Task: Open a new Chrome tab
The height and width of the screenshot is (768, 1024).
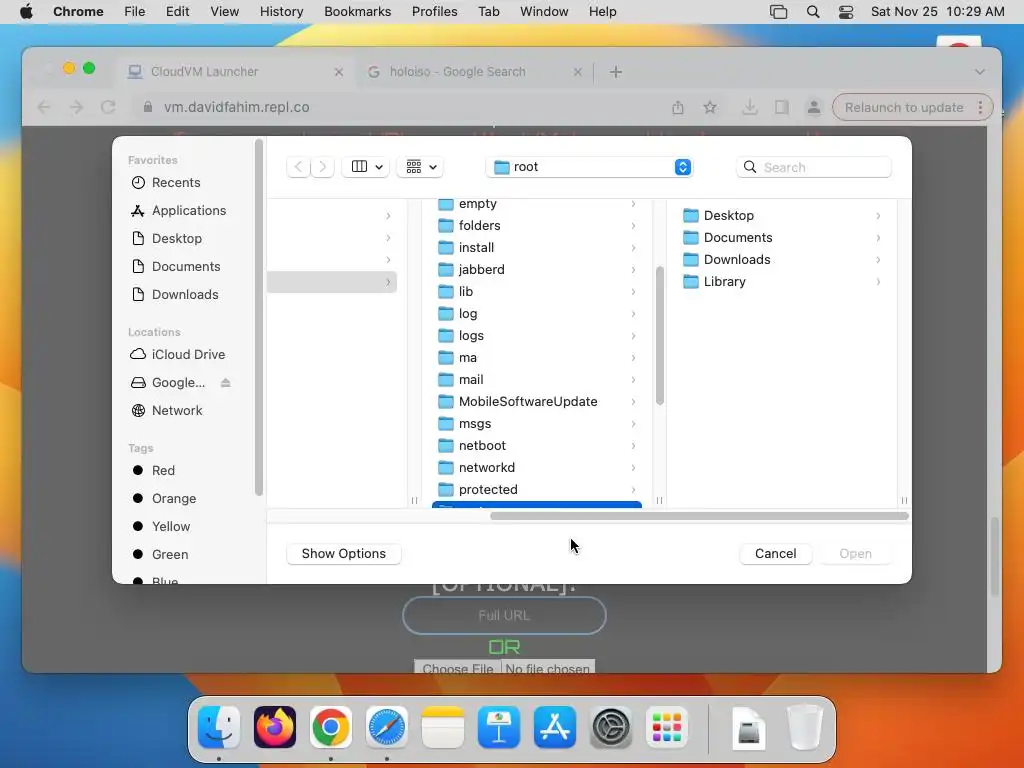Action: (616, 72)
